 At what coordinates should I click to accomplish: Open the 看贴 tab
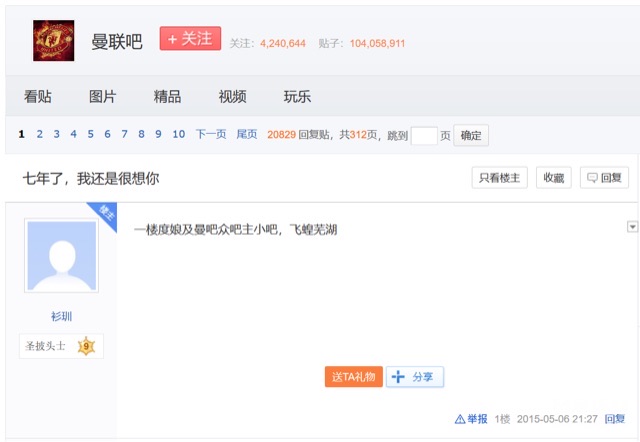pyautogui.click(x=38, y=97)
